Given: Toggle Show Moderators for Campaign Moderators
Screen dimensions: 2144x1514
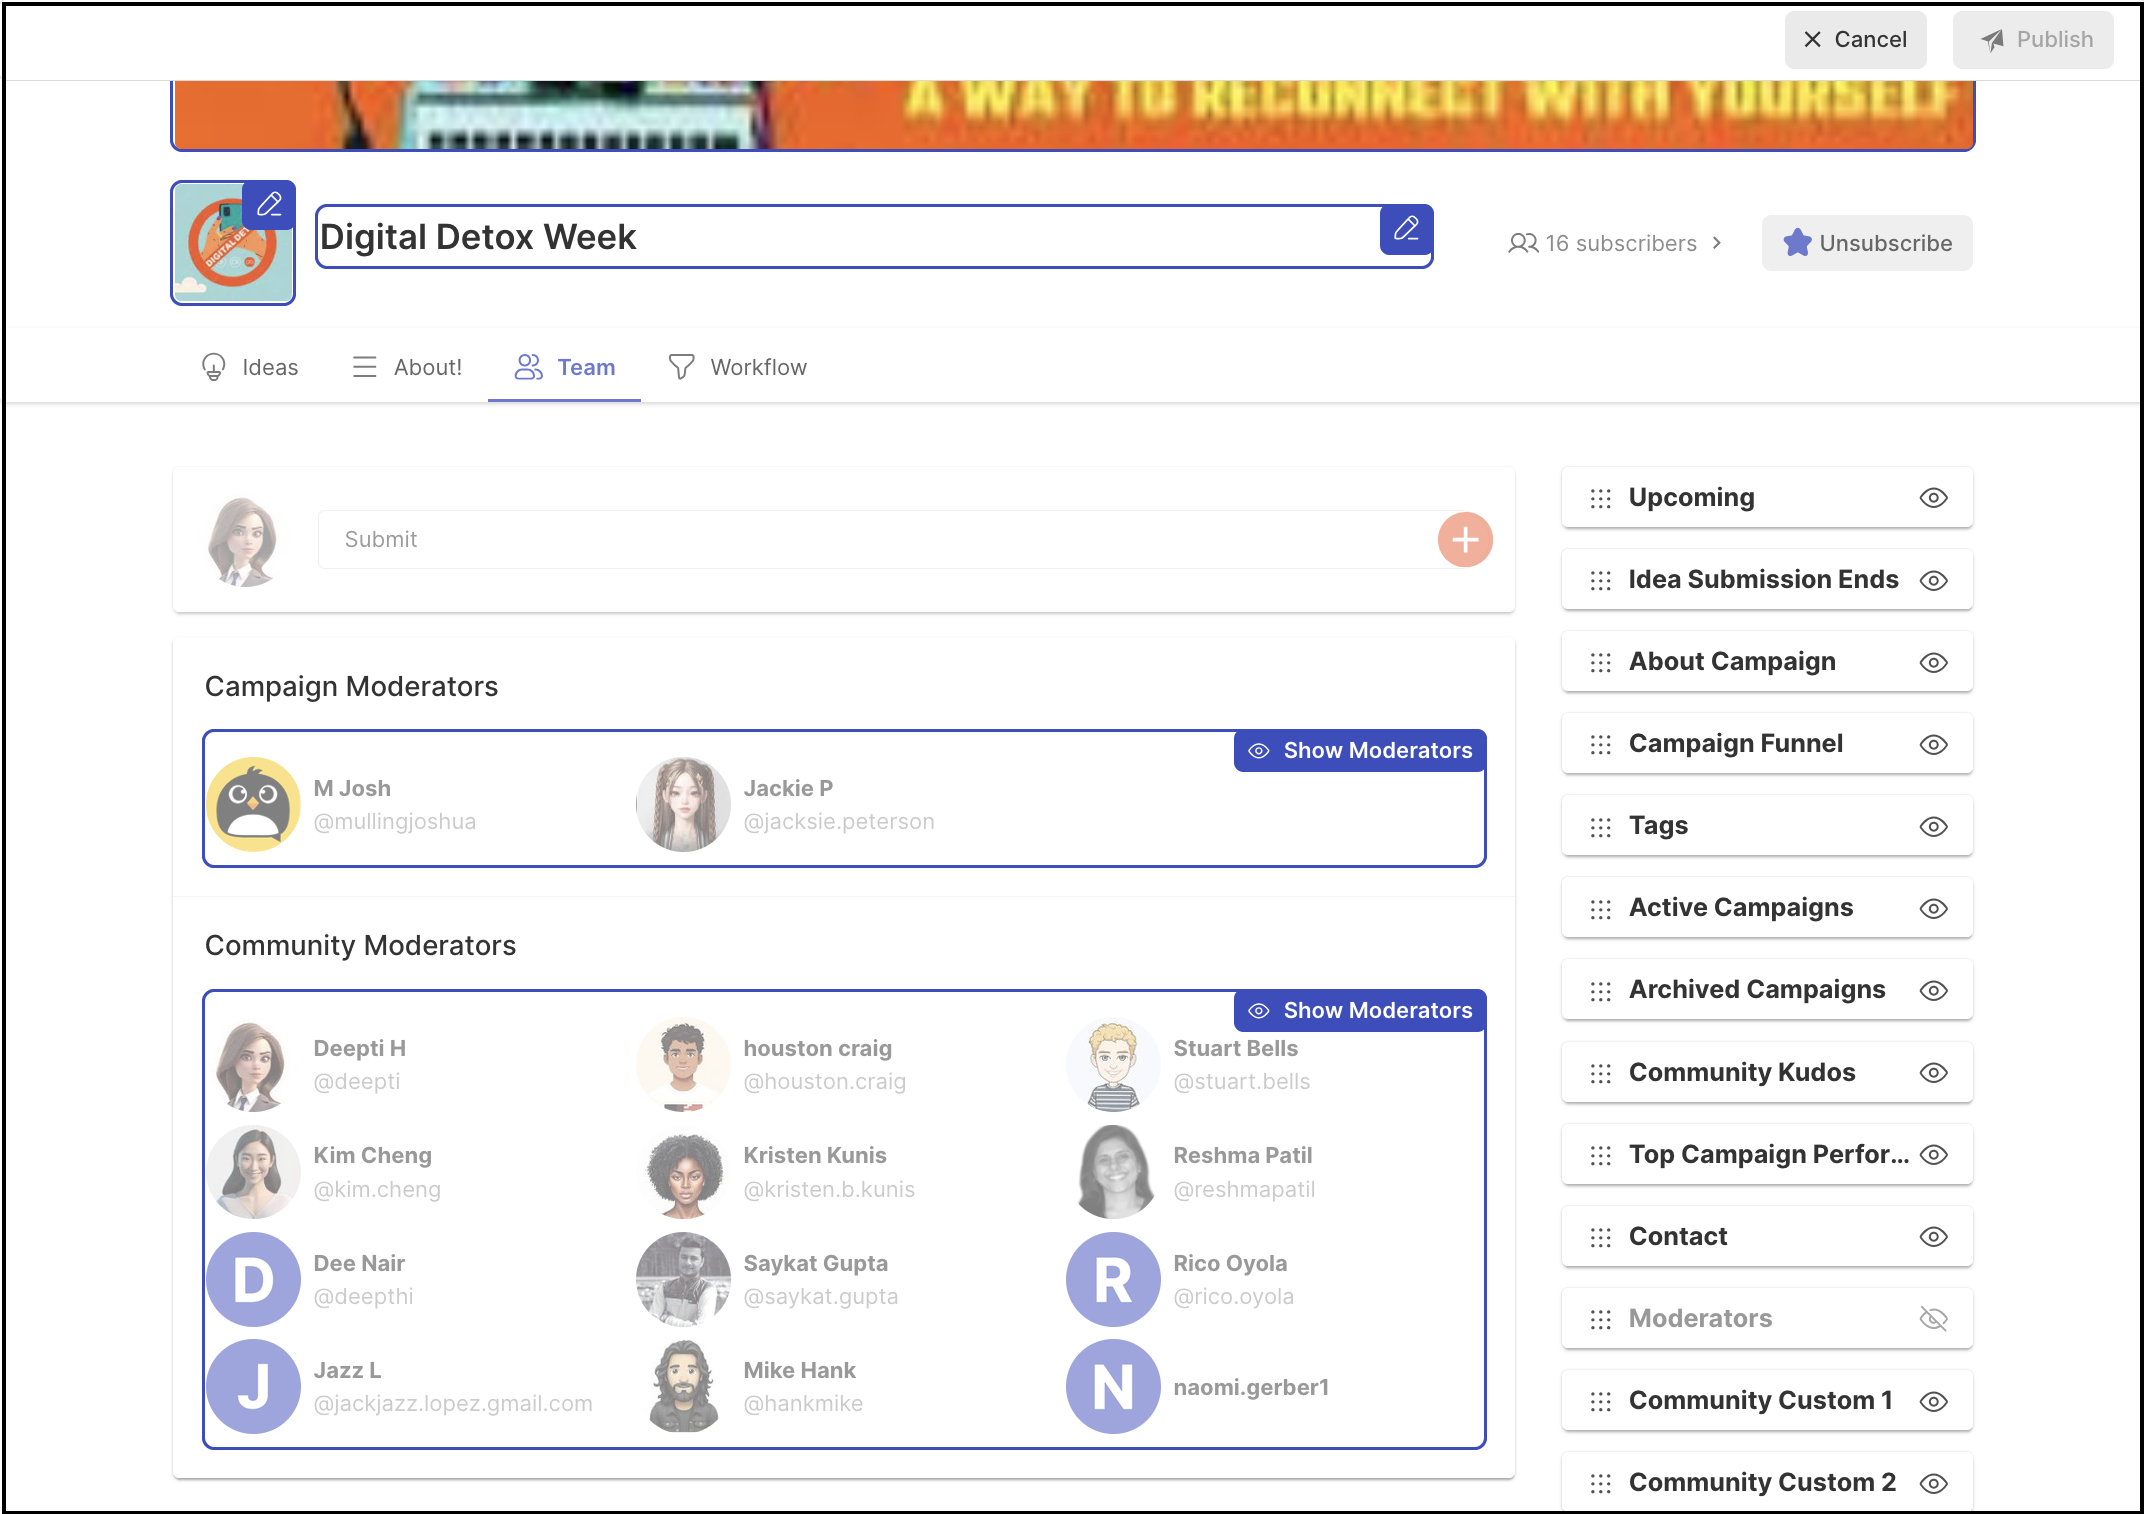Looking at the screenshot, I should point(1360,751).
